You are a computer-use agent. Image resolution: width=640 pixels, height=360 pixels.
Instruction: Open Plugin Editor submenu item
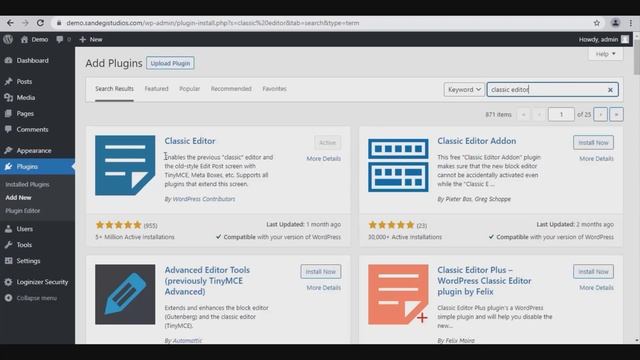click(23, 211)
